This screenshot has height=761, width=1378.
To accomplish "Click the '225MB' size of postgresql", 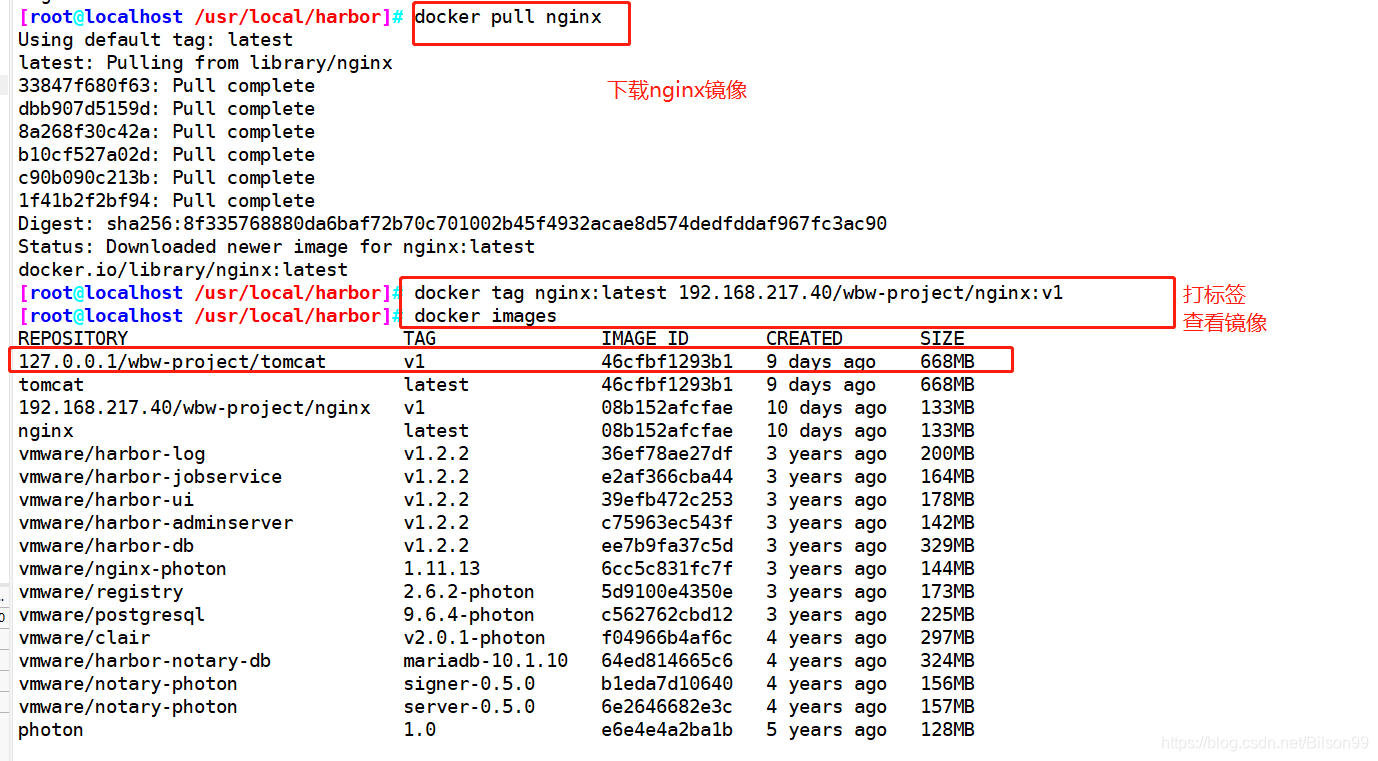I will tap(947, 615).
